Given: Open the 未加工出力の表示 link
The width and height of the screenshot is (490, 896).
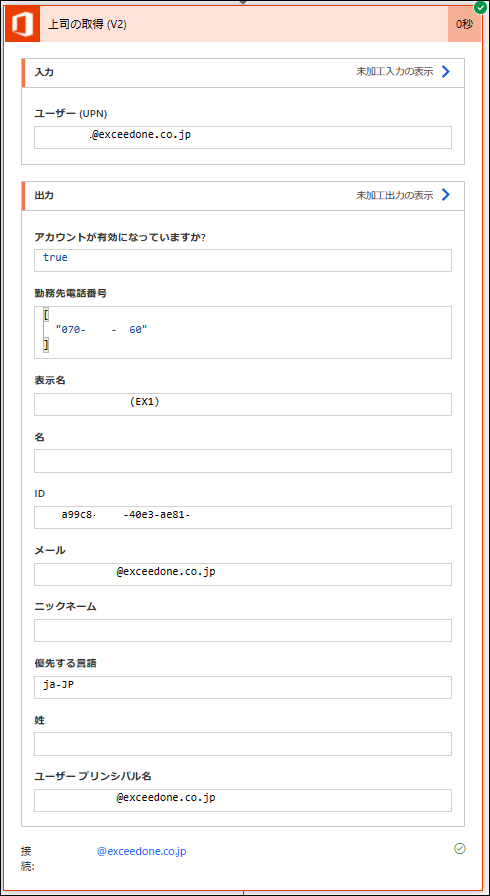Looking at the screenshot, I should tap(395, 195).
